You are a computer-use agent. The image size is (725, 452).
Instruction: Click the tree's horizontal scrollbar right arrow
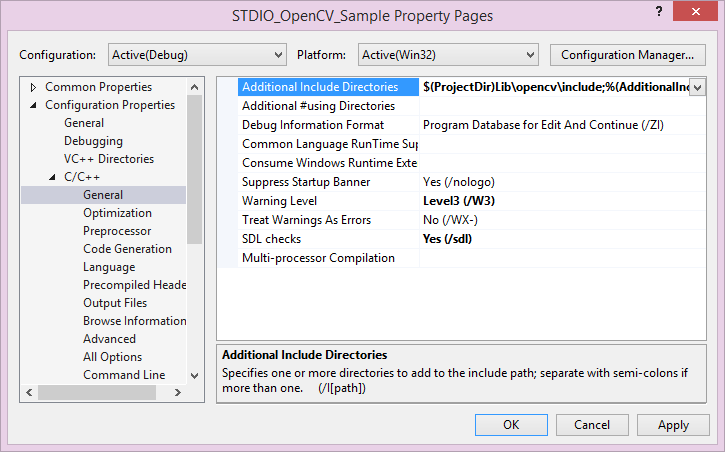[178, 392]
